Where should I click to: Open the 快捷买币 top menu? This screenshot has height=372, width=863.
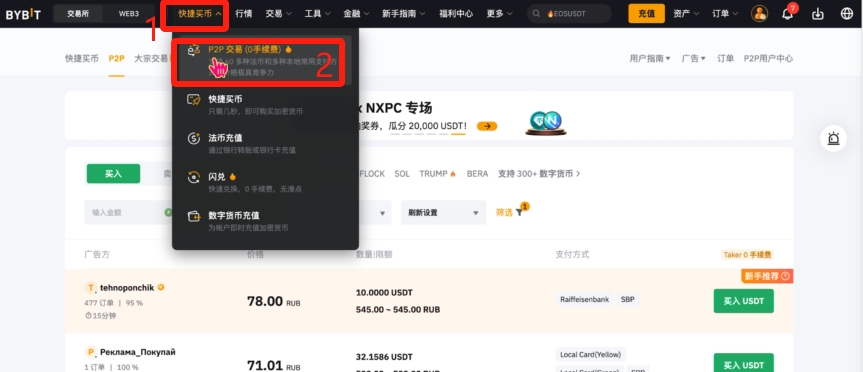click(x=200, y=14)
